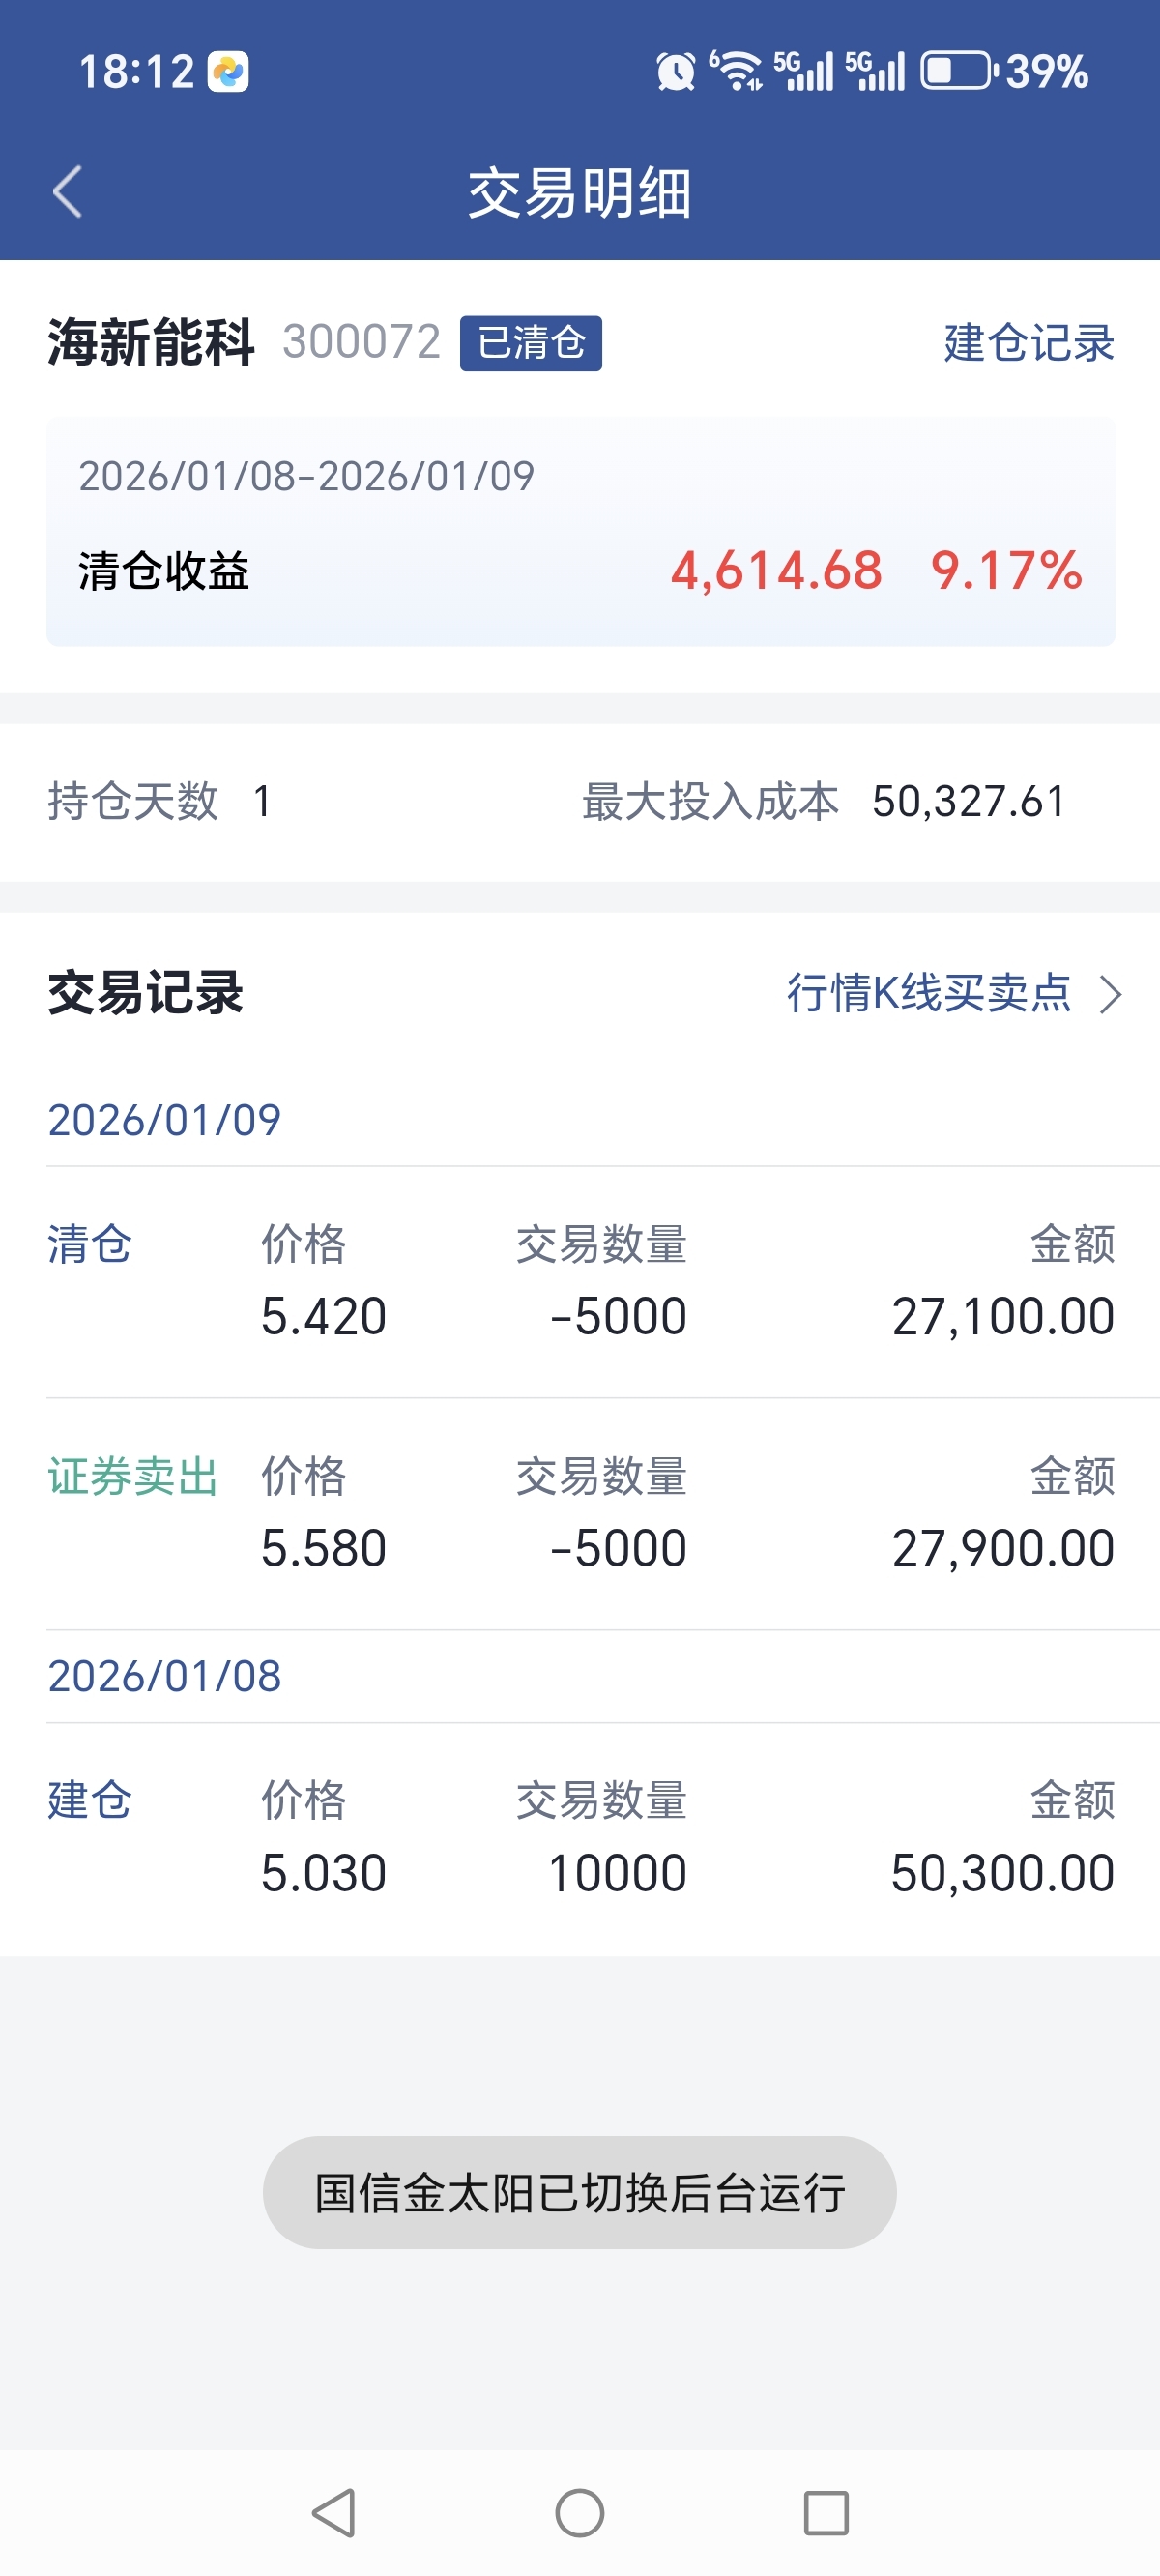The width and height of the screenshot is (1160, 2576).
Task: Tap the battery indicator icon
Action: tap(958, 71)
